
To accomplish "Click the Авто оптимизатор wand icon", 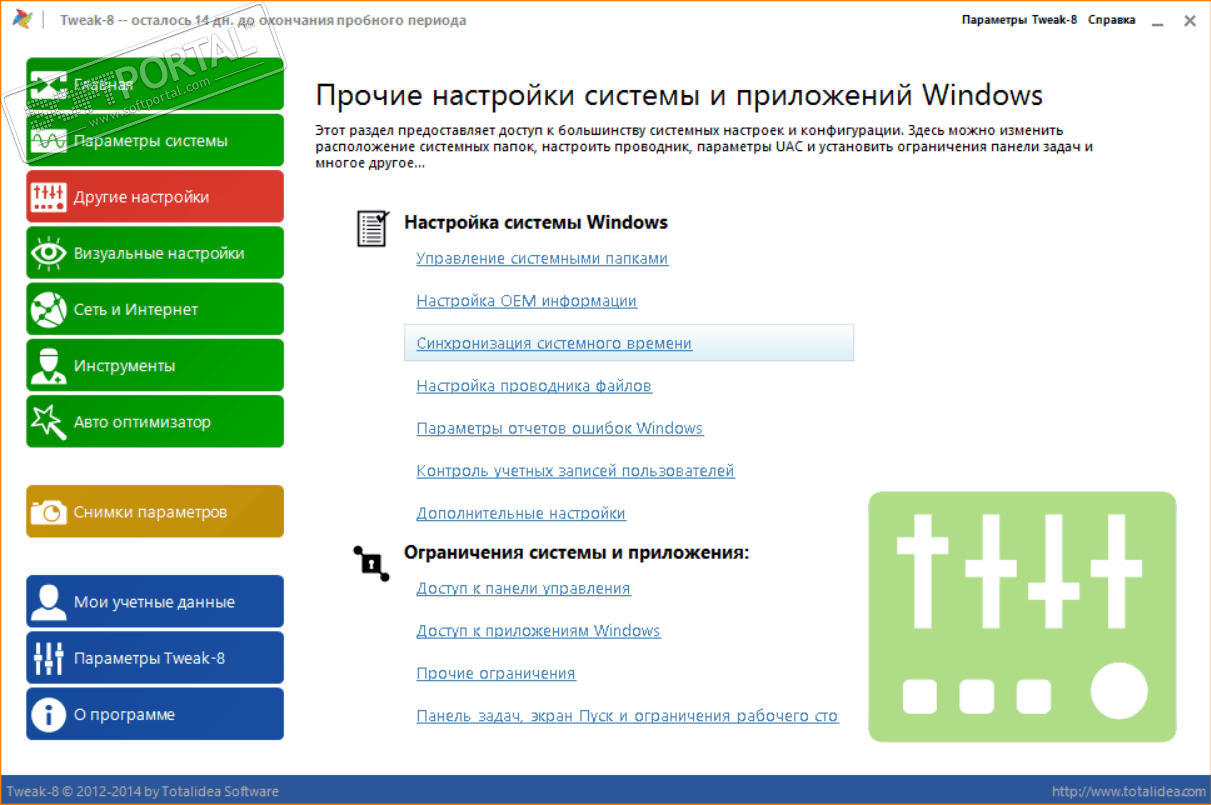I will pyautogui.click(x=48, y=422).
